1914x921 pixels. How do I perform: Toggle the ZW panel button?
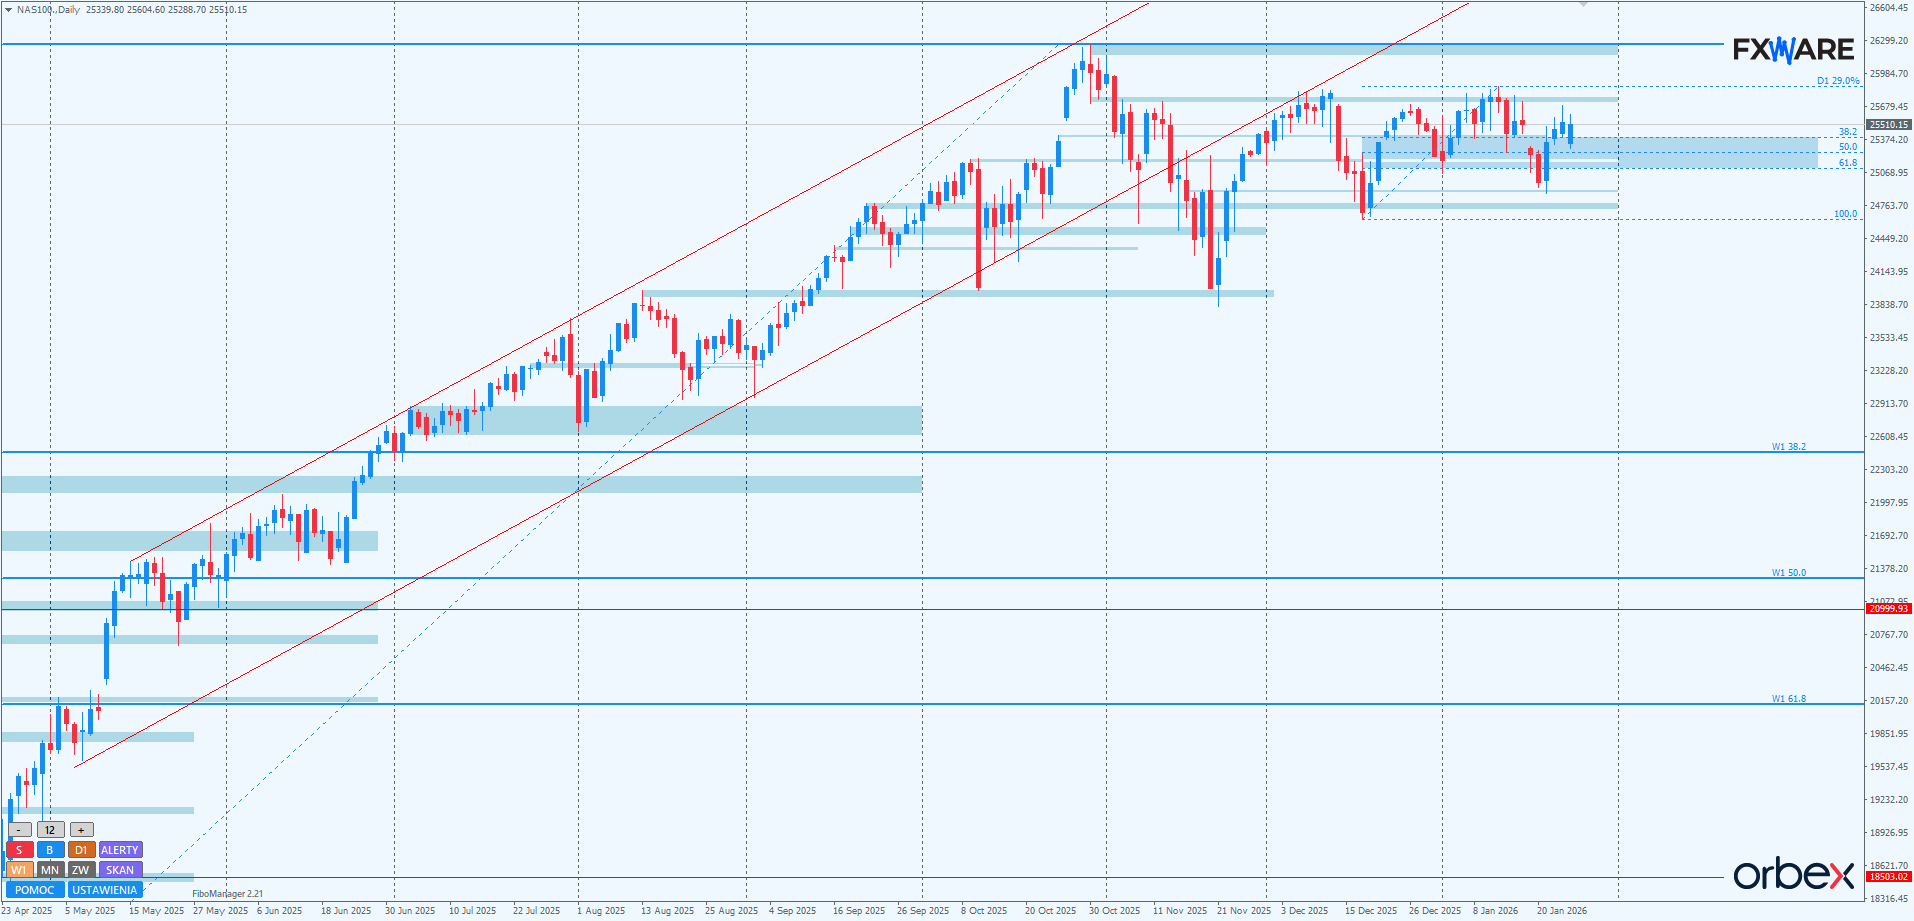pyautogui.click(x=81, y=870)
